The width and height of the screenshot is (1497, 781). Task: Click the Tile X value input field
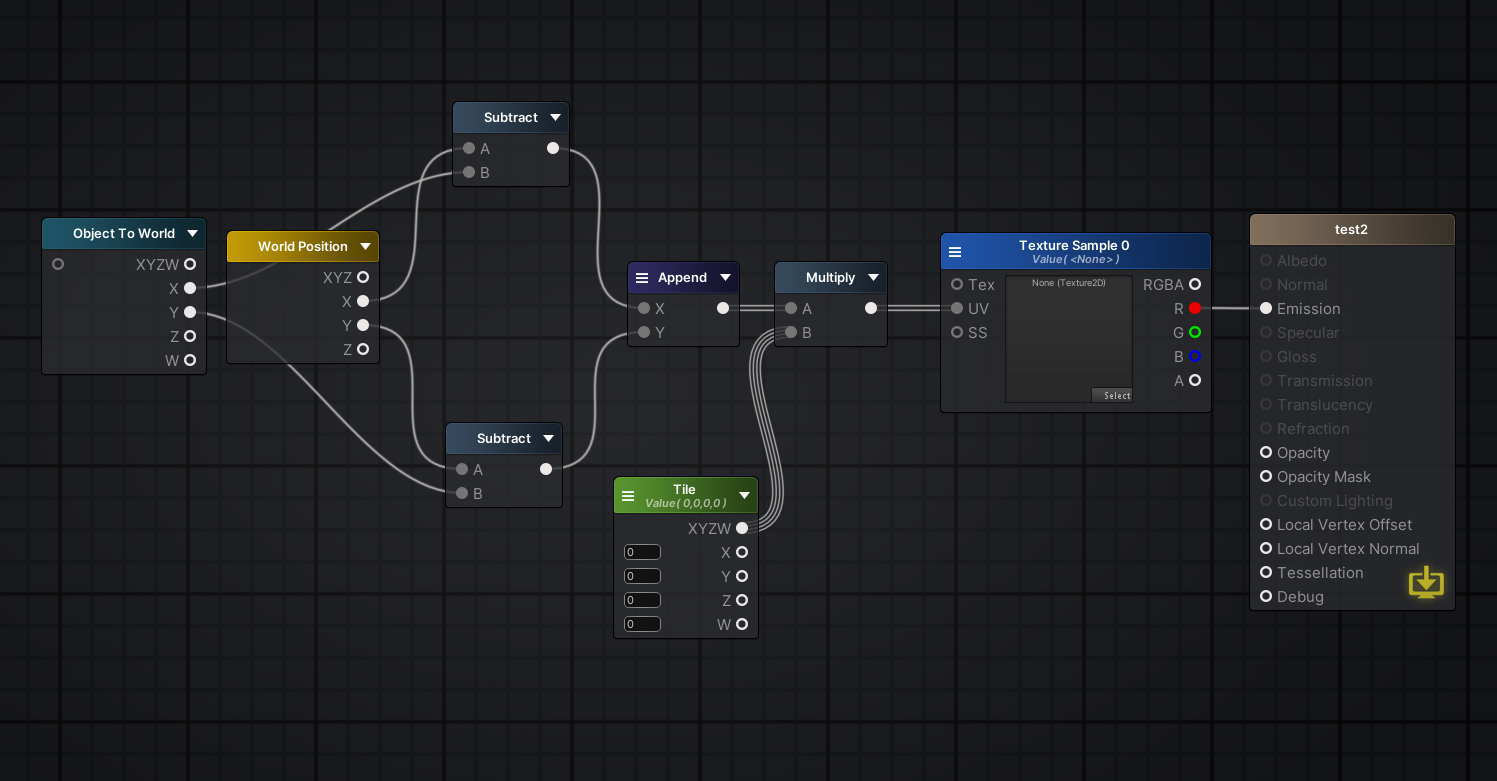(x=642, y=552)
